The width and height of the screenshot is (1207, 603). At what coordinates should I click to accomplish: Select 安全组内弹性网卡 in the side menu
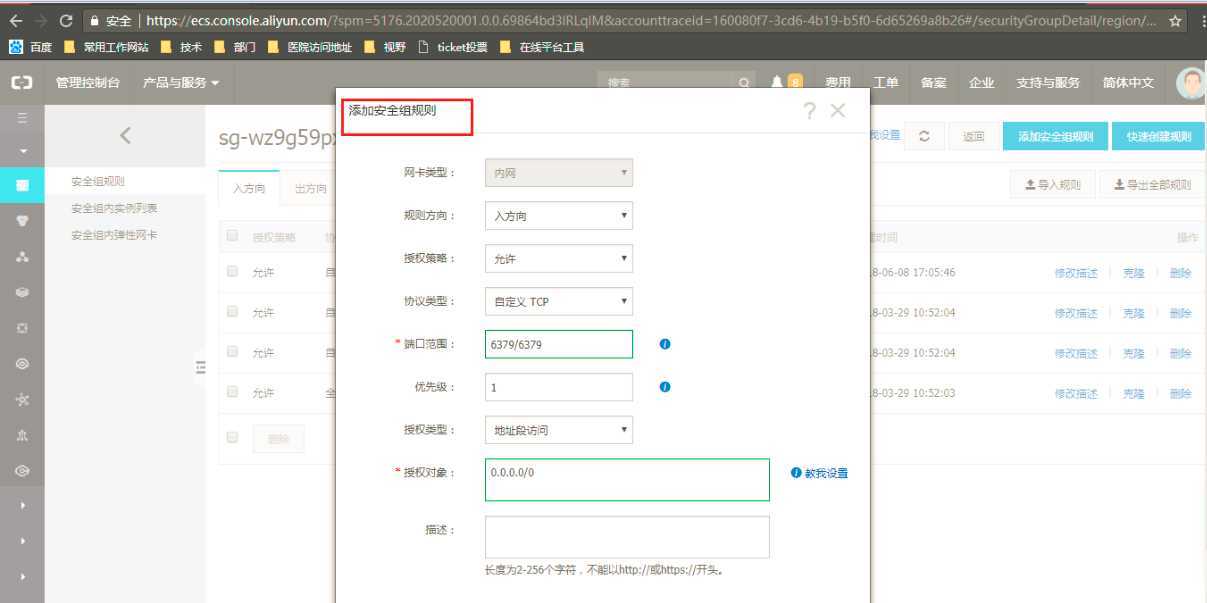point(114,235)
